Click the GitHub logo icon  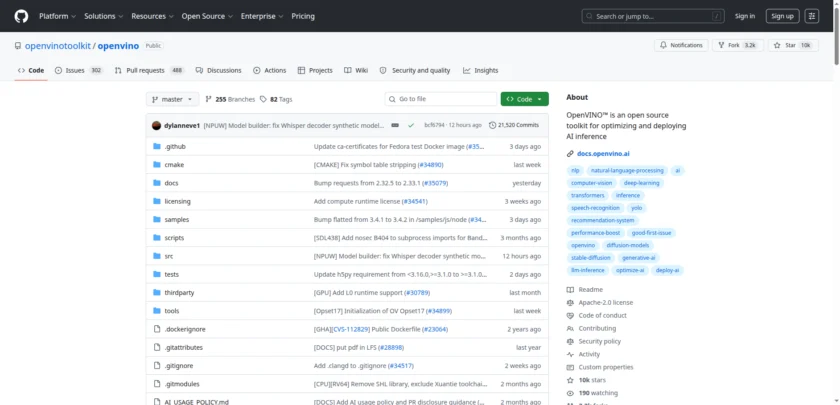[21, 16]
